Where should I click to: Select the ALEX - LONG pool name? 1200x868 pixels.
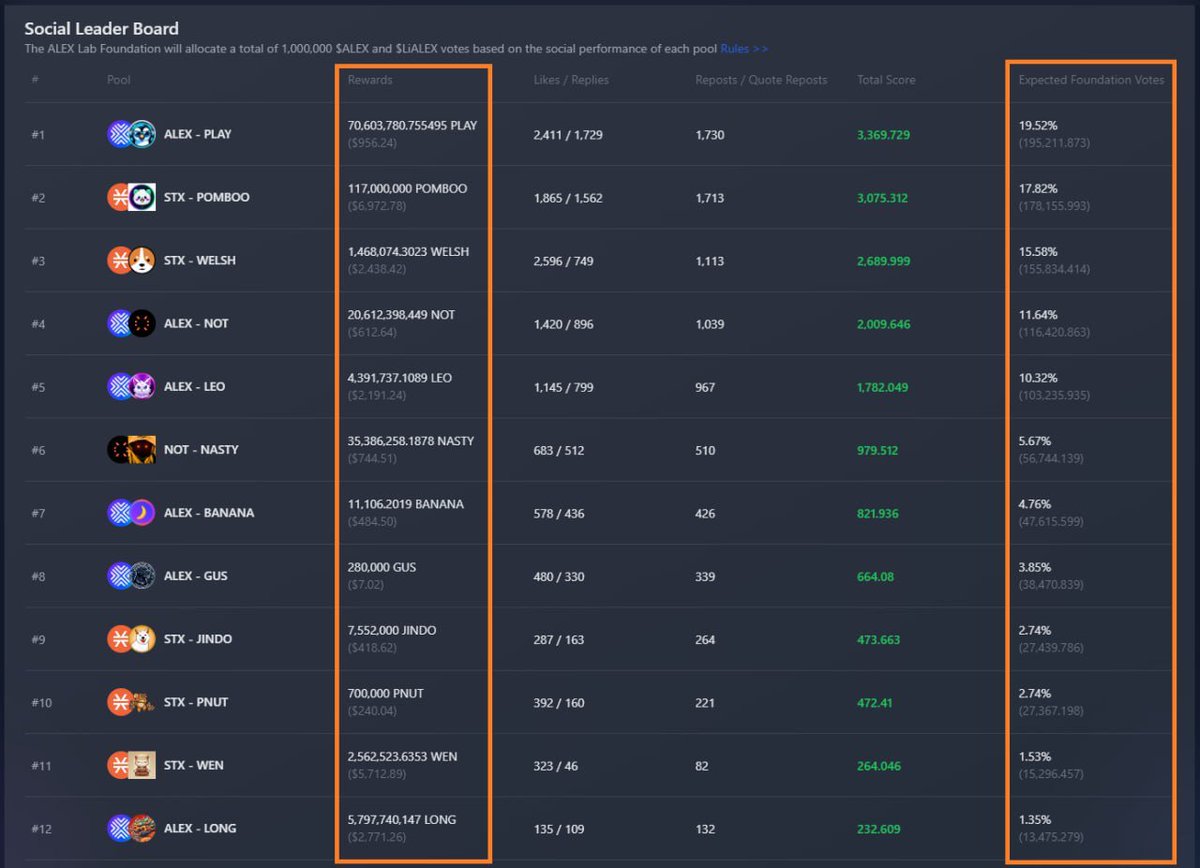[200, 827]
